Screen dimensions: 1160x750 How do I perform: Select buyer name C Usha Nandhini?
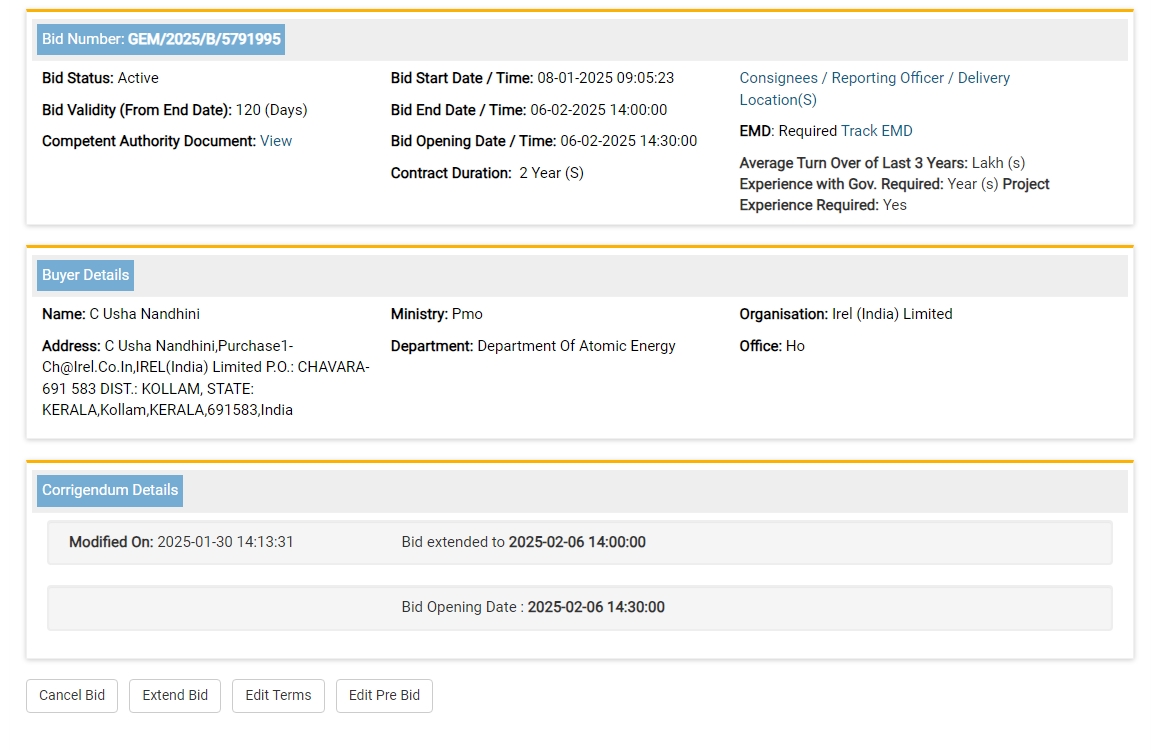coord(144,314)
